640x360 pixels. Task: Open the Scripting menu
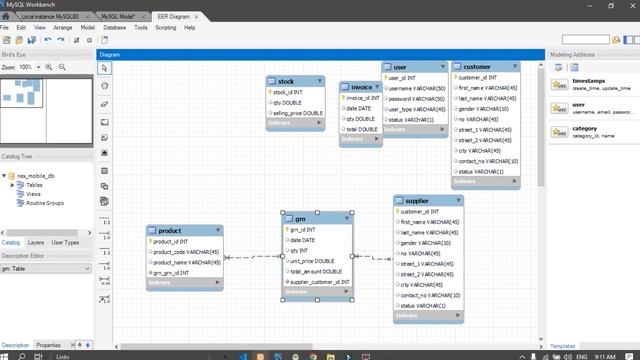pyautogui.click(x=166, y=27)
